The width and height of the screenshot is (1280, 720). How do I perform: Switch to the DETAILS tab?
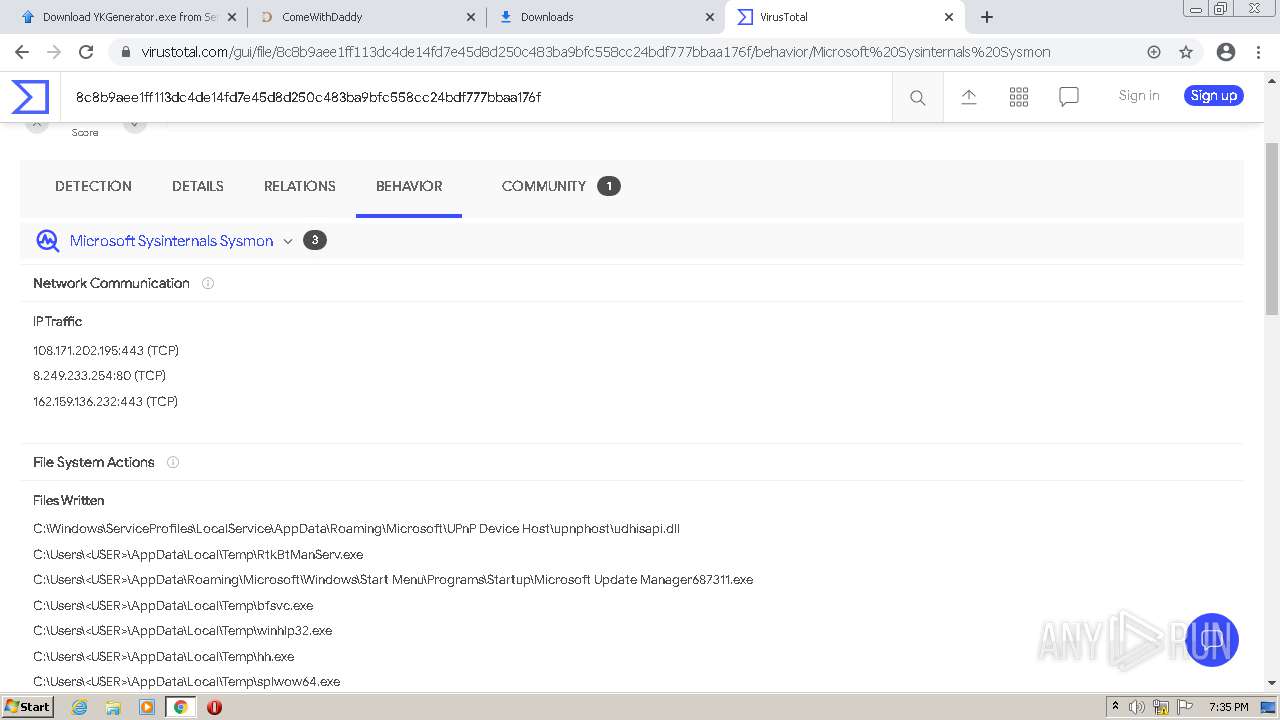pos(198,186)
